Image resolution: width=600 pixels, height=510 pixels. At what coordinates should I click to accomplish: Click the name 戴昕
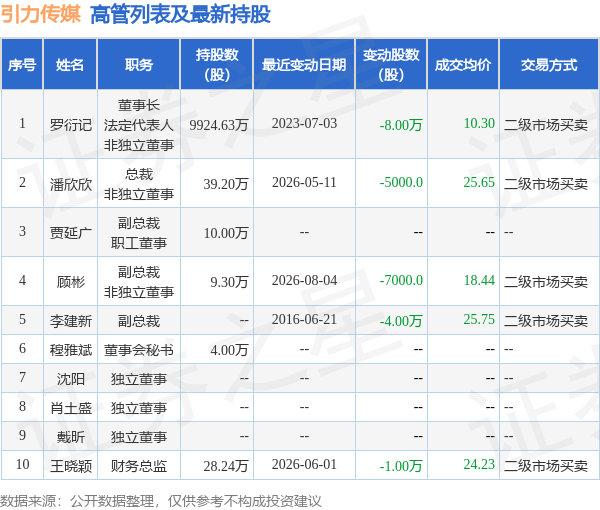(x=71, y=437)
